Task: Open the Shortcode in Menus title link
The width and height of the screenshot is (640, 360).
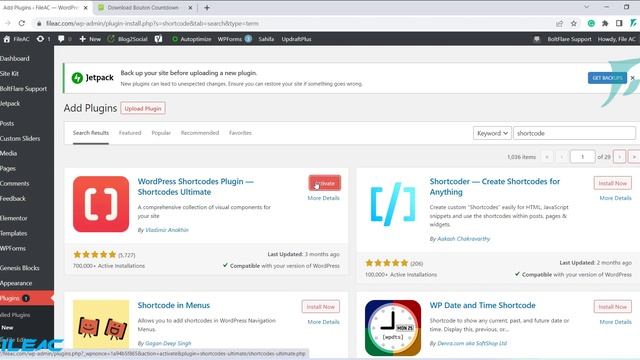Action: click(x=173, y=305)
